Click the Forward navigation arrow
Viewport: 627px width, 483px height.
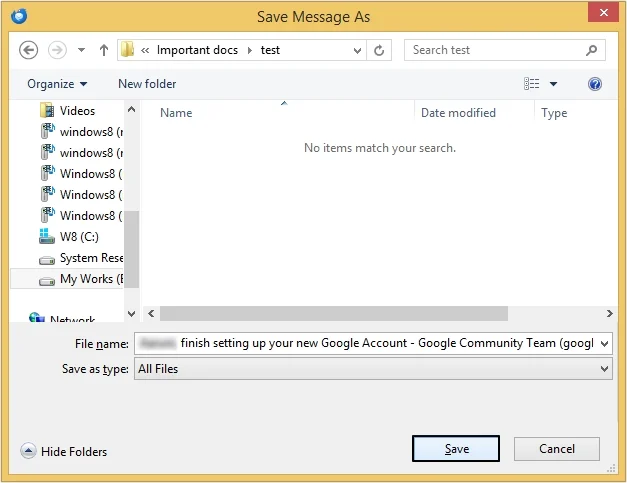click(57, 50)
